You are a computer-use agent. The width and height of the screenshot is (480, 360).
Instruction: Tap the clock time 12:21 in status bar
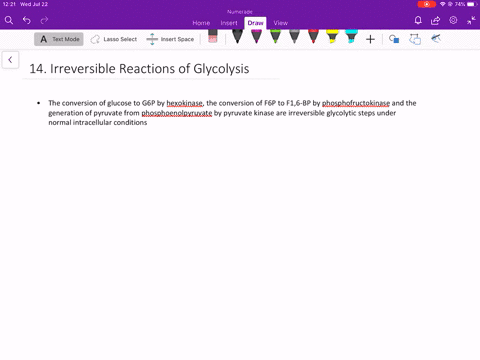[x=9, y=4]
